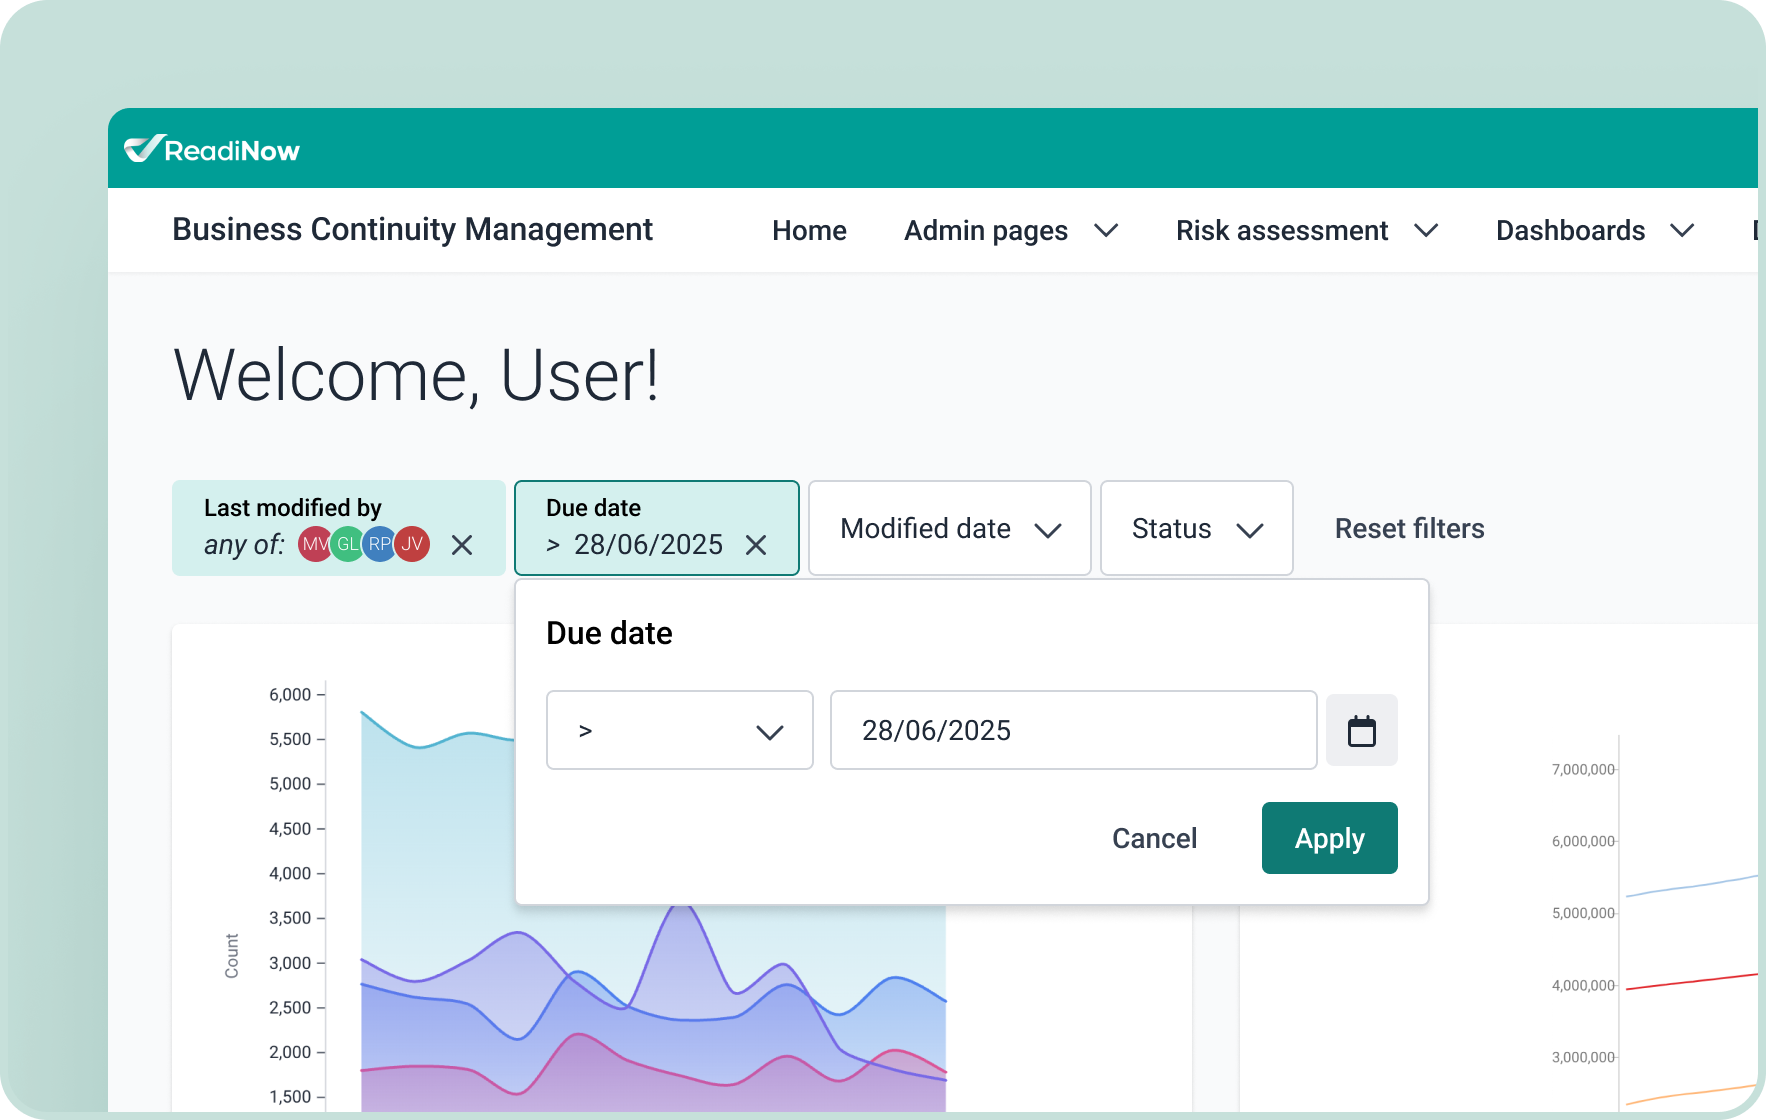Clear the Due date filter chip
Viewport: 1766px width, 1120px height.
pyautogui.click(x=756, y=545)
